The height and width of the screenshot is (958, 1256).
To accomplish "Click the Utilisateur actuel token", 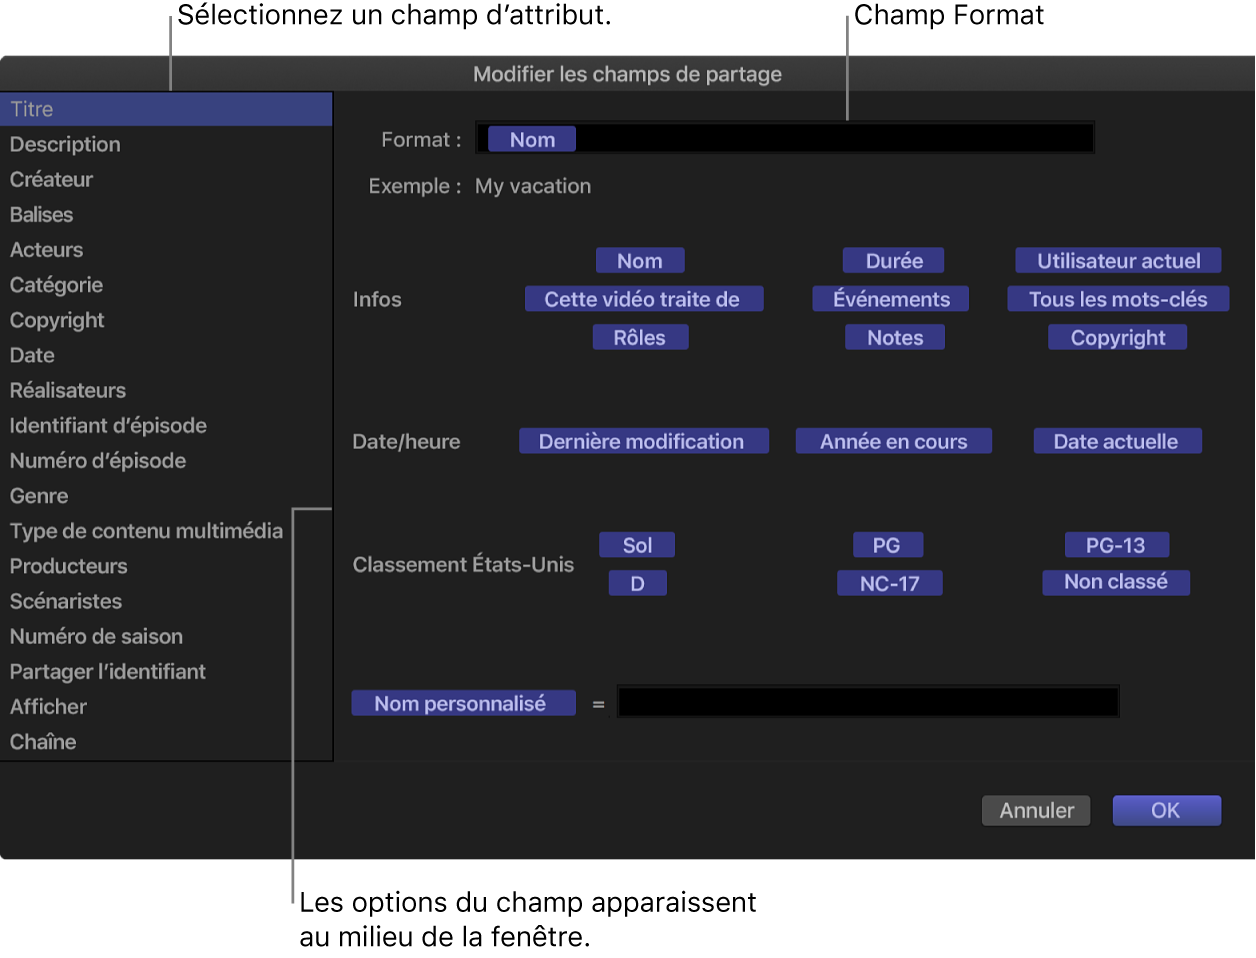I will pos(1118,261).
